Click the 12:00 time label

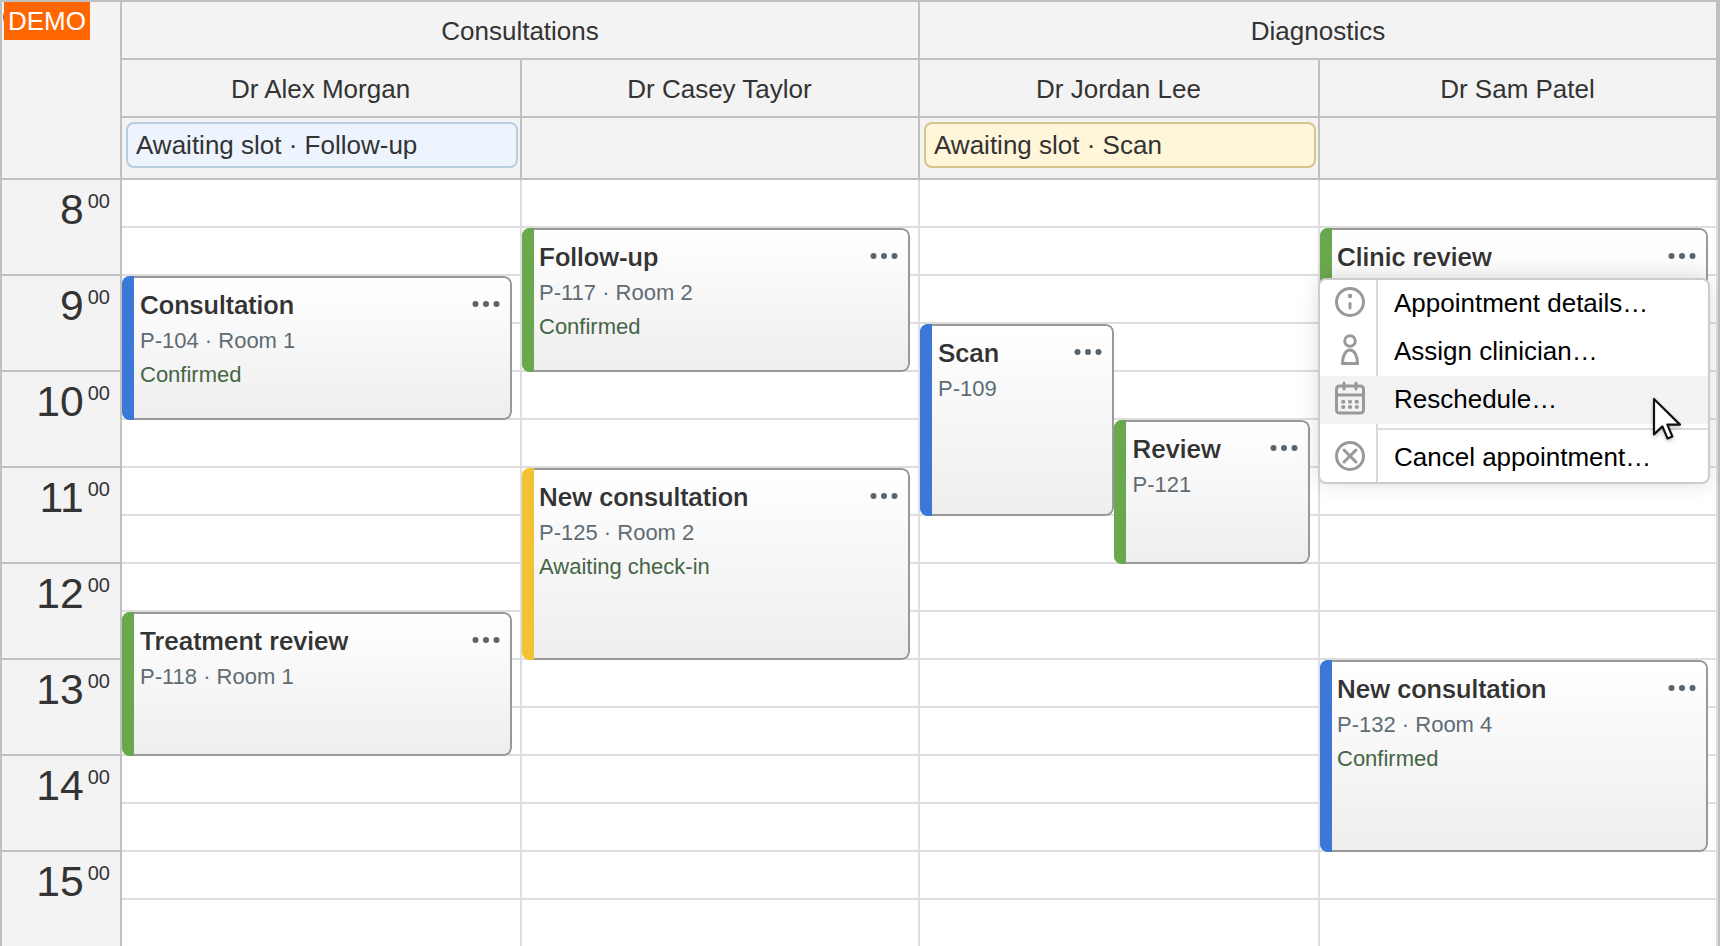(x=73, y=593)
